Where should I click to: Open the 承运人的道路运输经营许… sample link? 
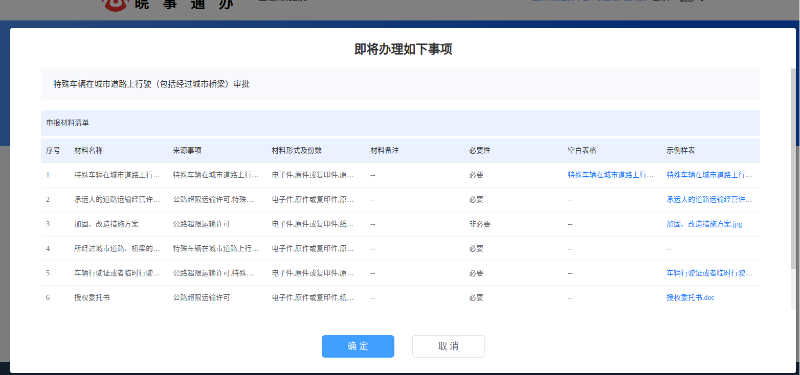pos(709,199)
